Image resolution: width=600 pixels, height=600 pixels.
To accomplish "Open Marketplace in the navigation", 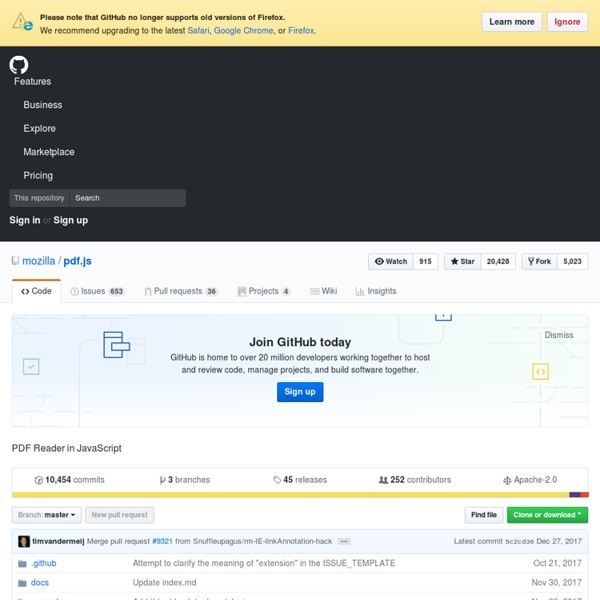I will click(x=49, y=152).
